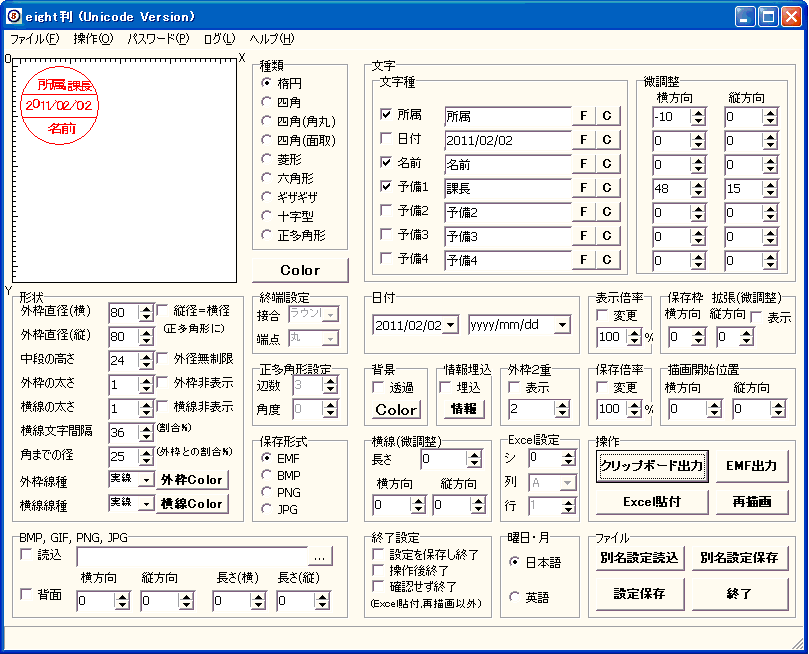Click the stamp preview image
This screenshot has width=809, height=654.
(x=60, y=105)
